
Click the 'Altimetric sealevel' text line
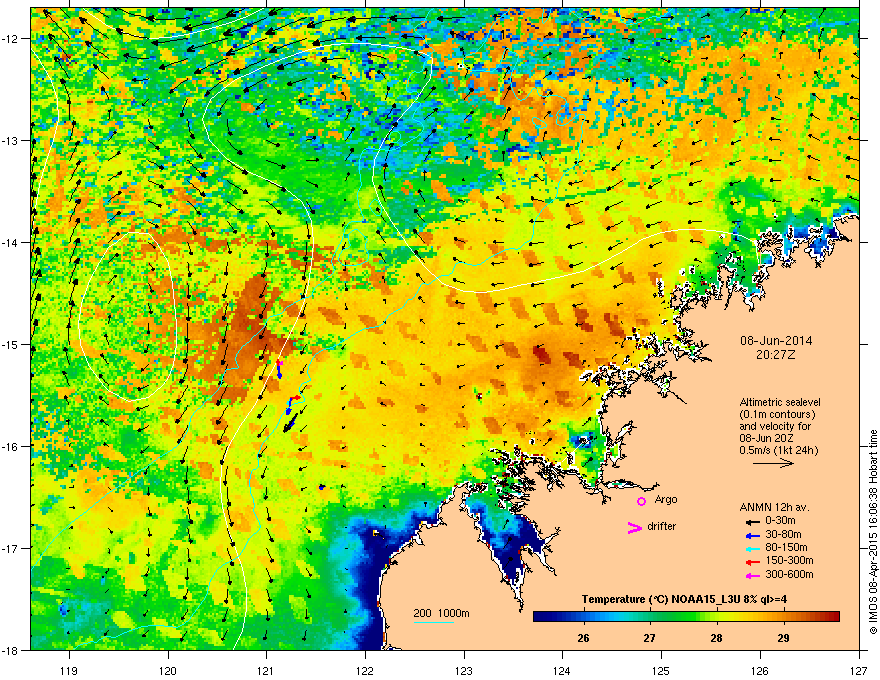[x=780, y=402]
